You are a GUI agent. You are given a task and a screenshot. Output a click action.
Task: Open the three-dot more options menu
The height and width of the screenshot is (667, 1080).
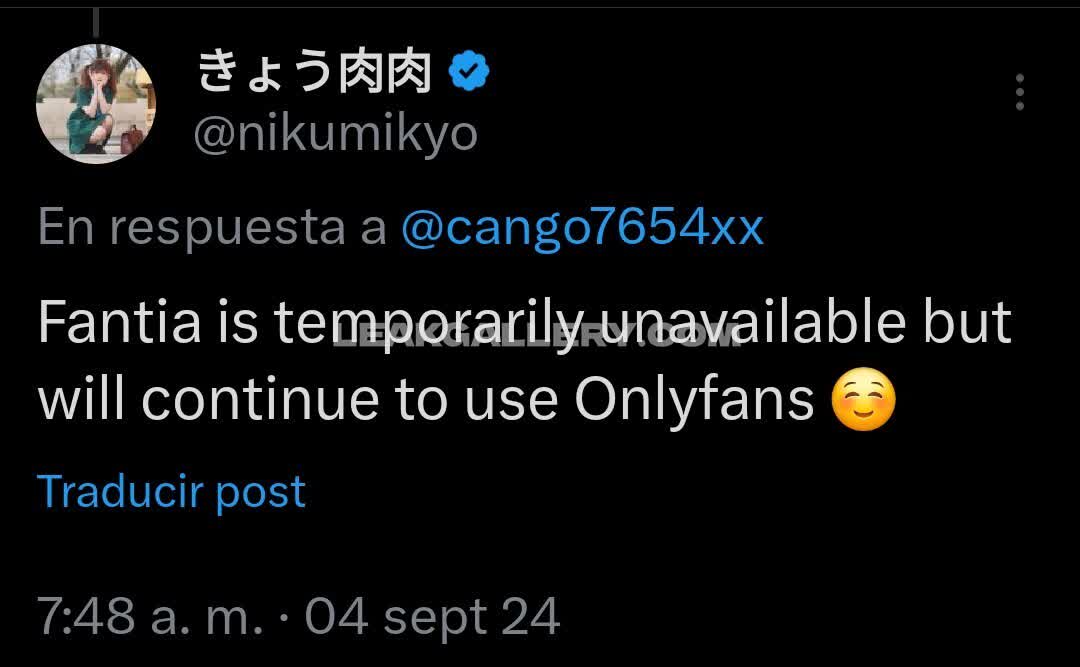1019,92
